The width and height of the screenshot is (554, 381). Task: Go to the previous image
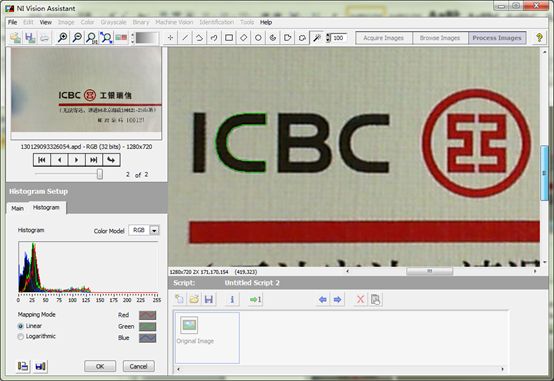click(59, 160)
